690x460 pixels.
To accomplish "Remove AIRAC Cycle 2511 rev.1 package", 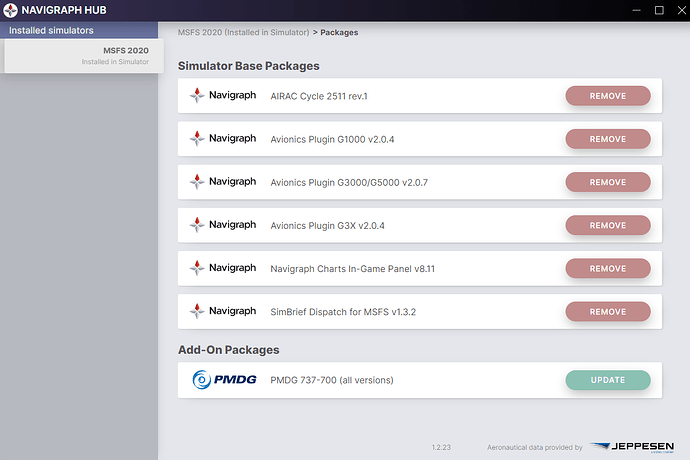I will coord(608,96).
